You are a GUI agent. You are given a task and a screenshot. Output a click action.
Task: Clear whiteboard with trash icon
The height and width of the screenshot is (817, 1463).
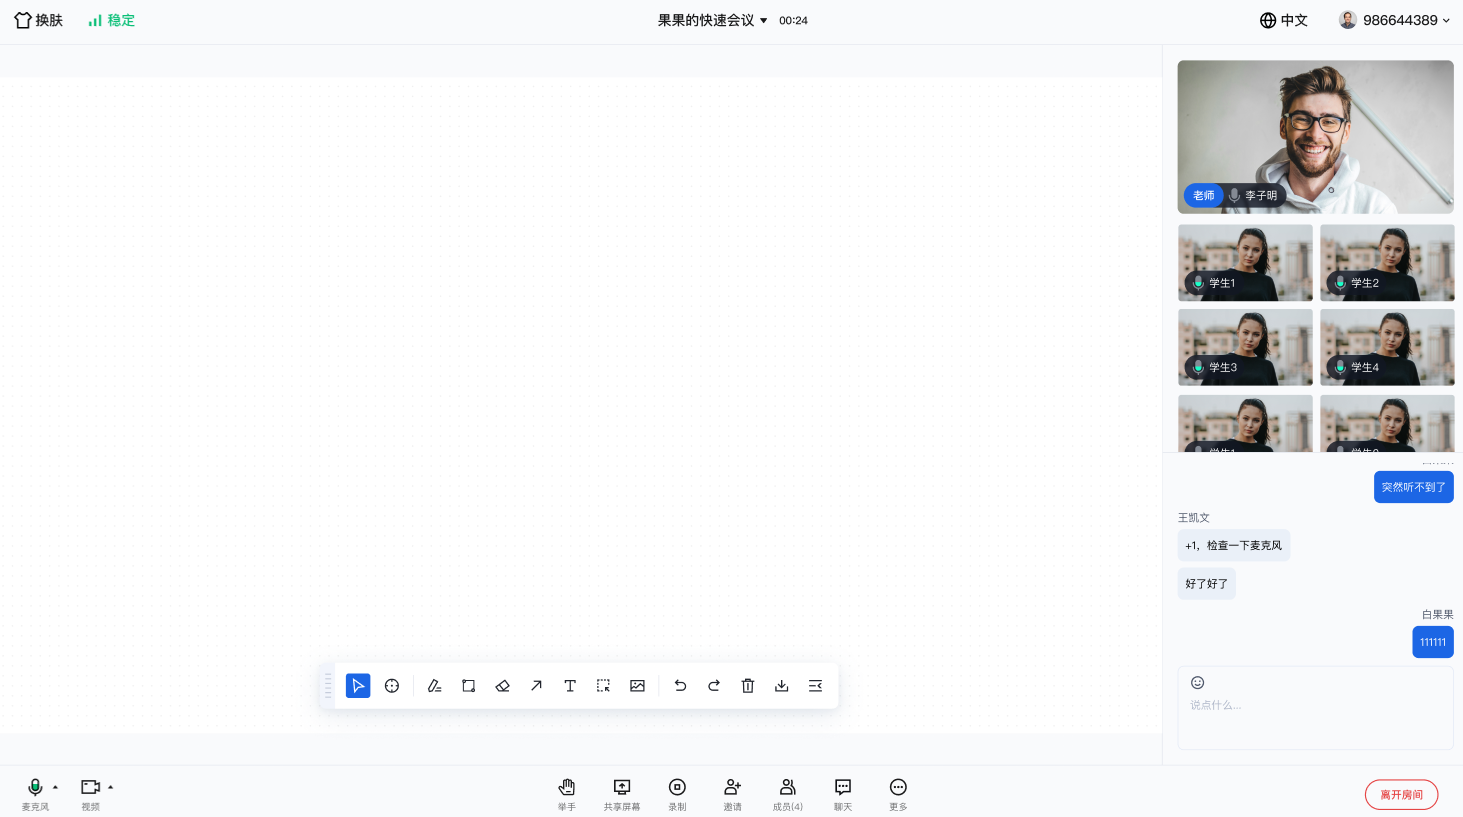[x=747, y=686]
